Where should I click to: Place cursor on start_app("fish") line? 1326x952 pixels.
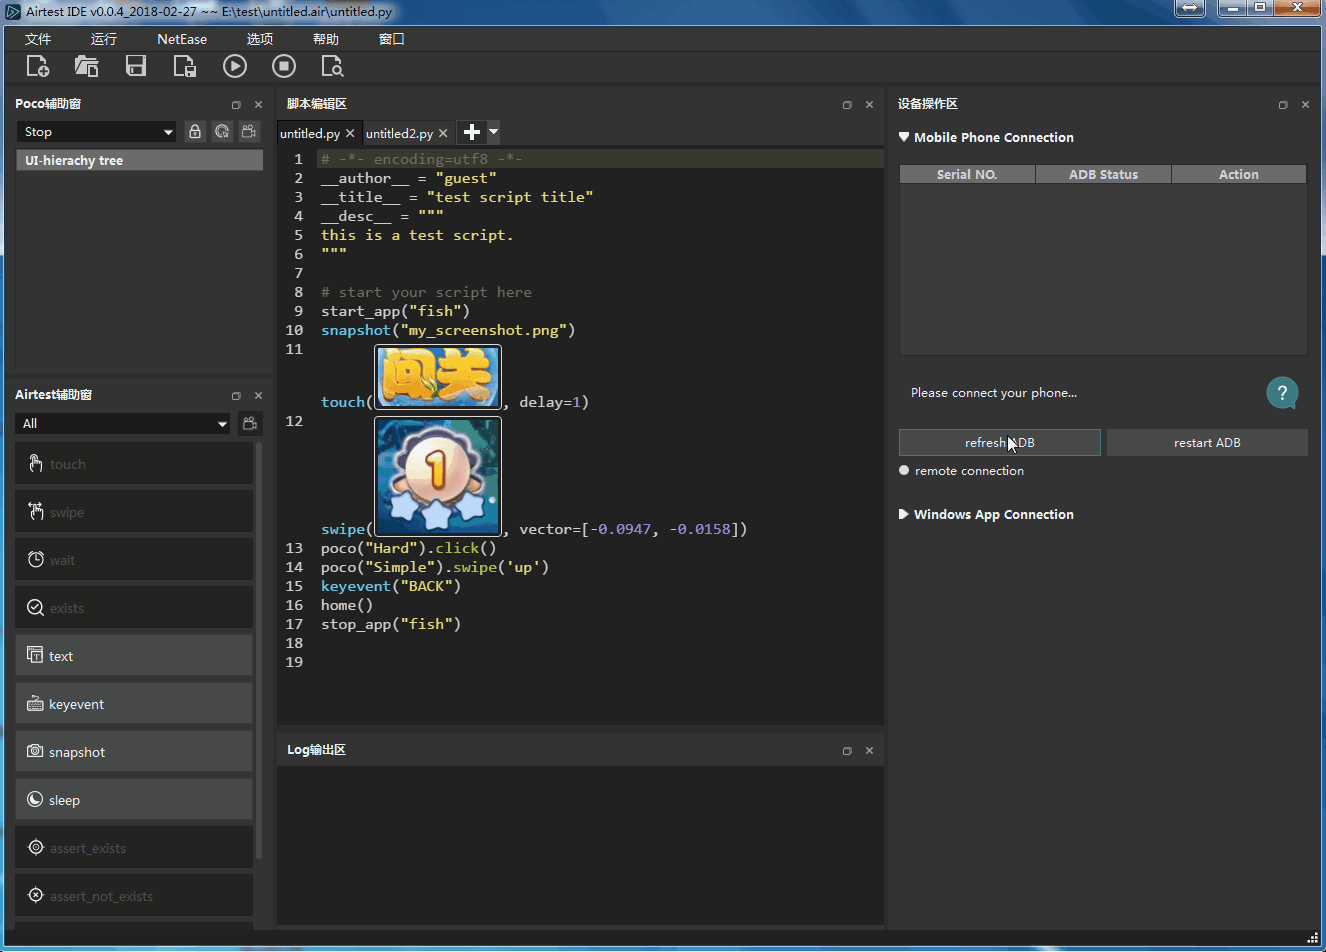tap(395, 311)
